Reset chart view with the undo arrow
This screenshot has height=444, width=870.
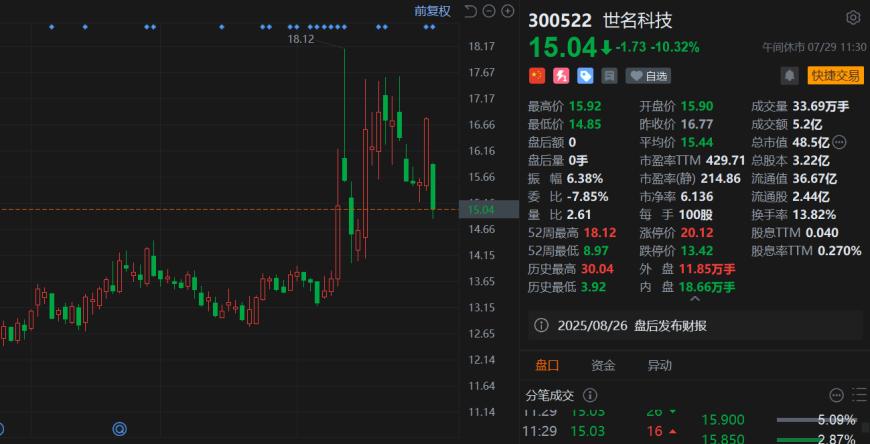[x=470, y=11]
